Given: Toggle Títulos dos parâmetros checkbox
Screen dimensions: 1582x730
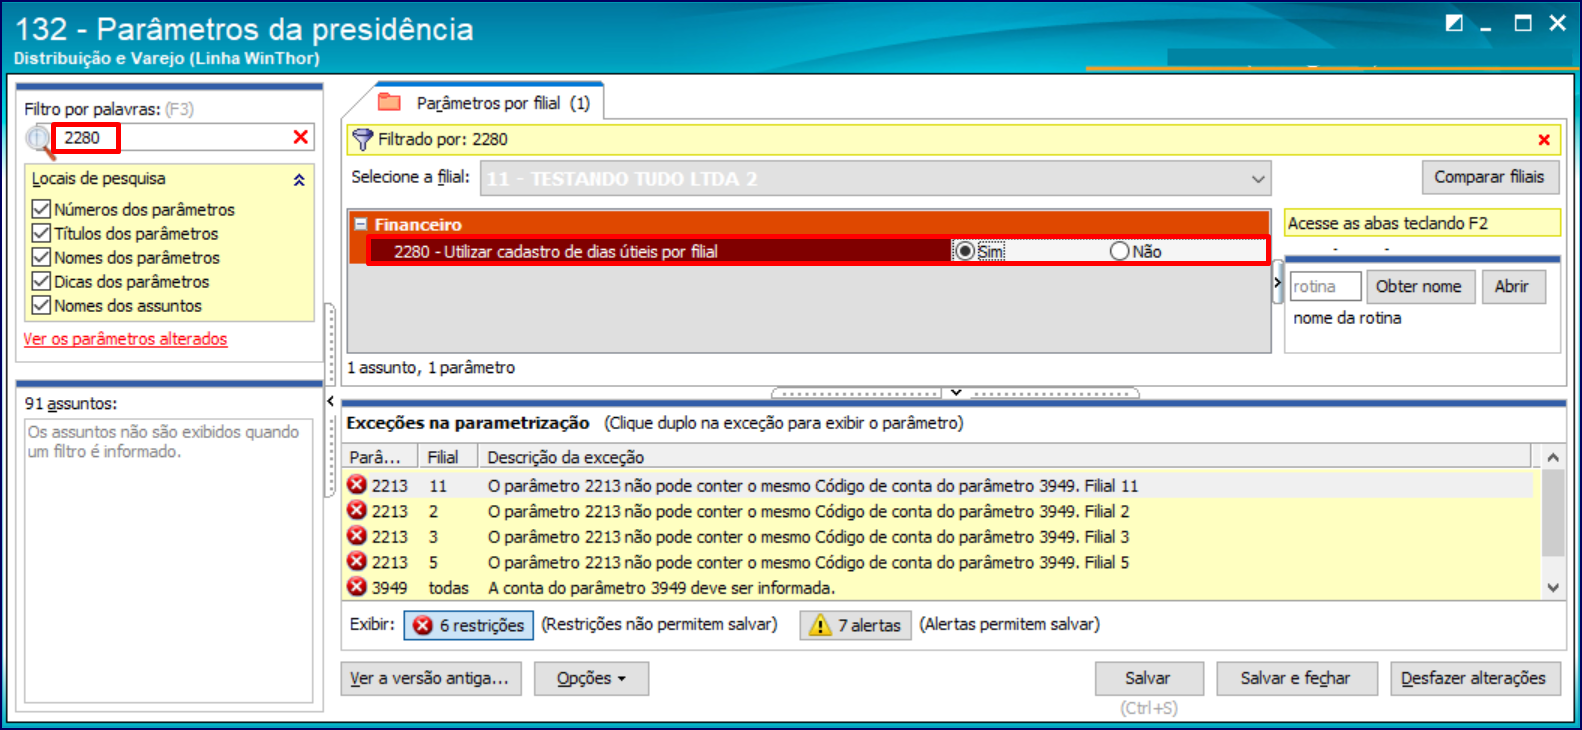Looking at the screenshot, I should pyautogui.click(x=41, y=233).
